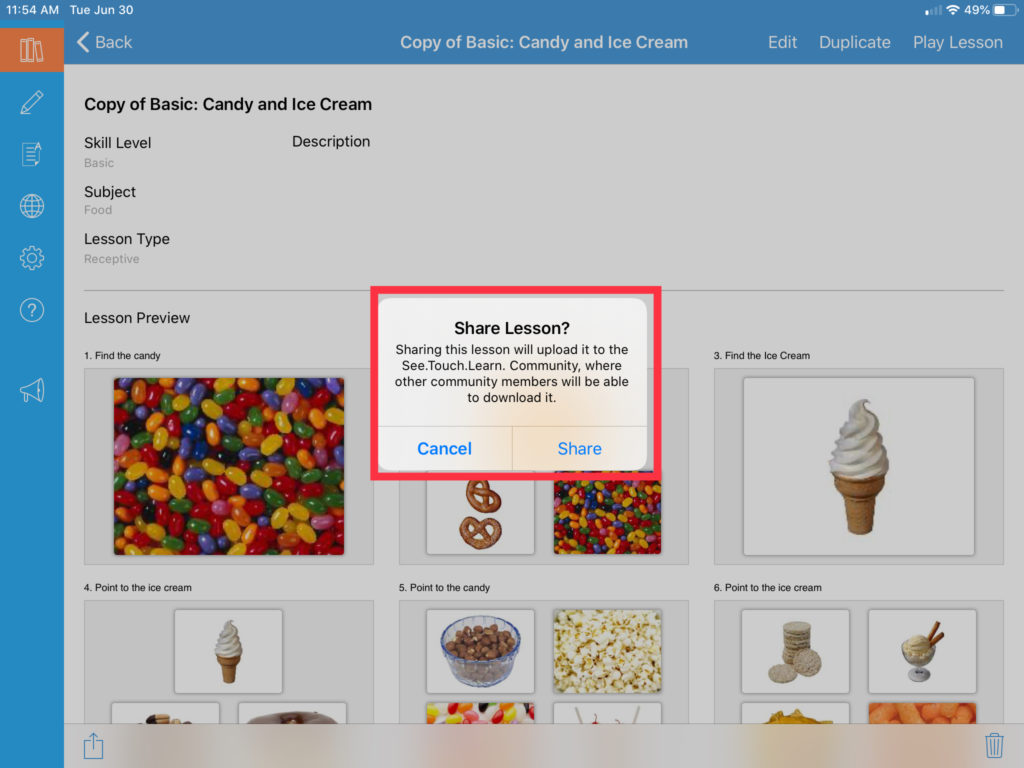1024x768 pixels.
Task: Tap the share export icon at bottom
Action: 93,745
